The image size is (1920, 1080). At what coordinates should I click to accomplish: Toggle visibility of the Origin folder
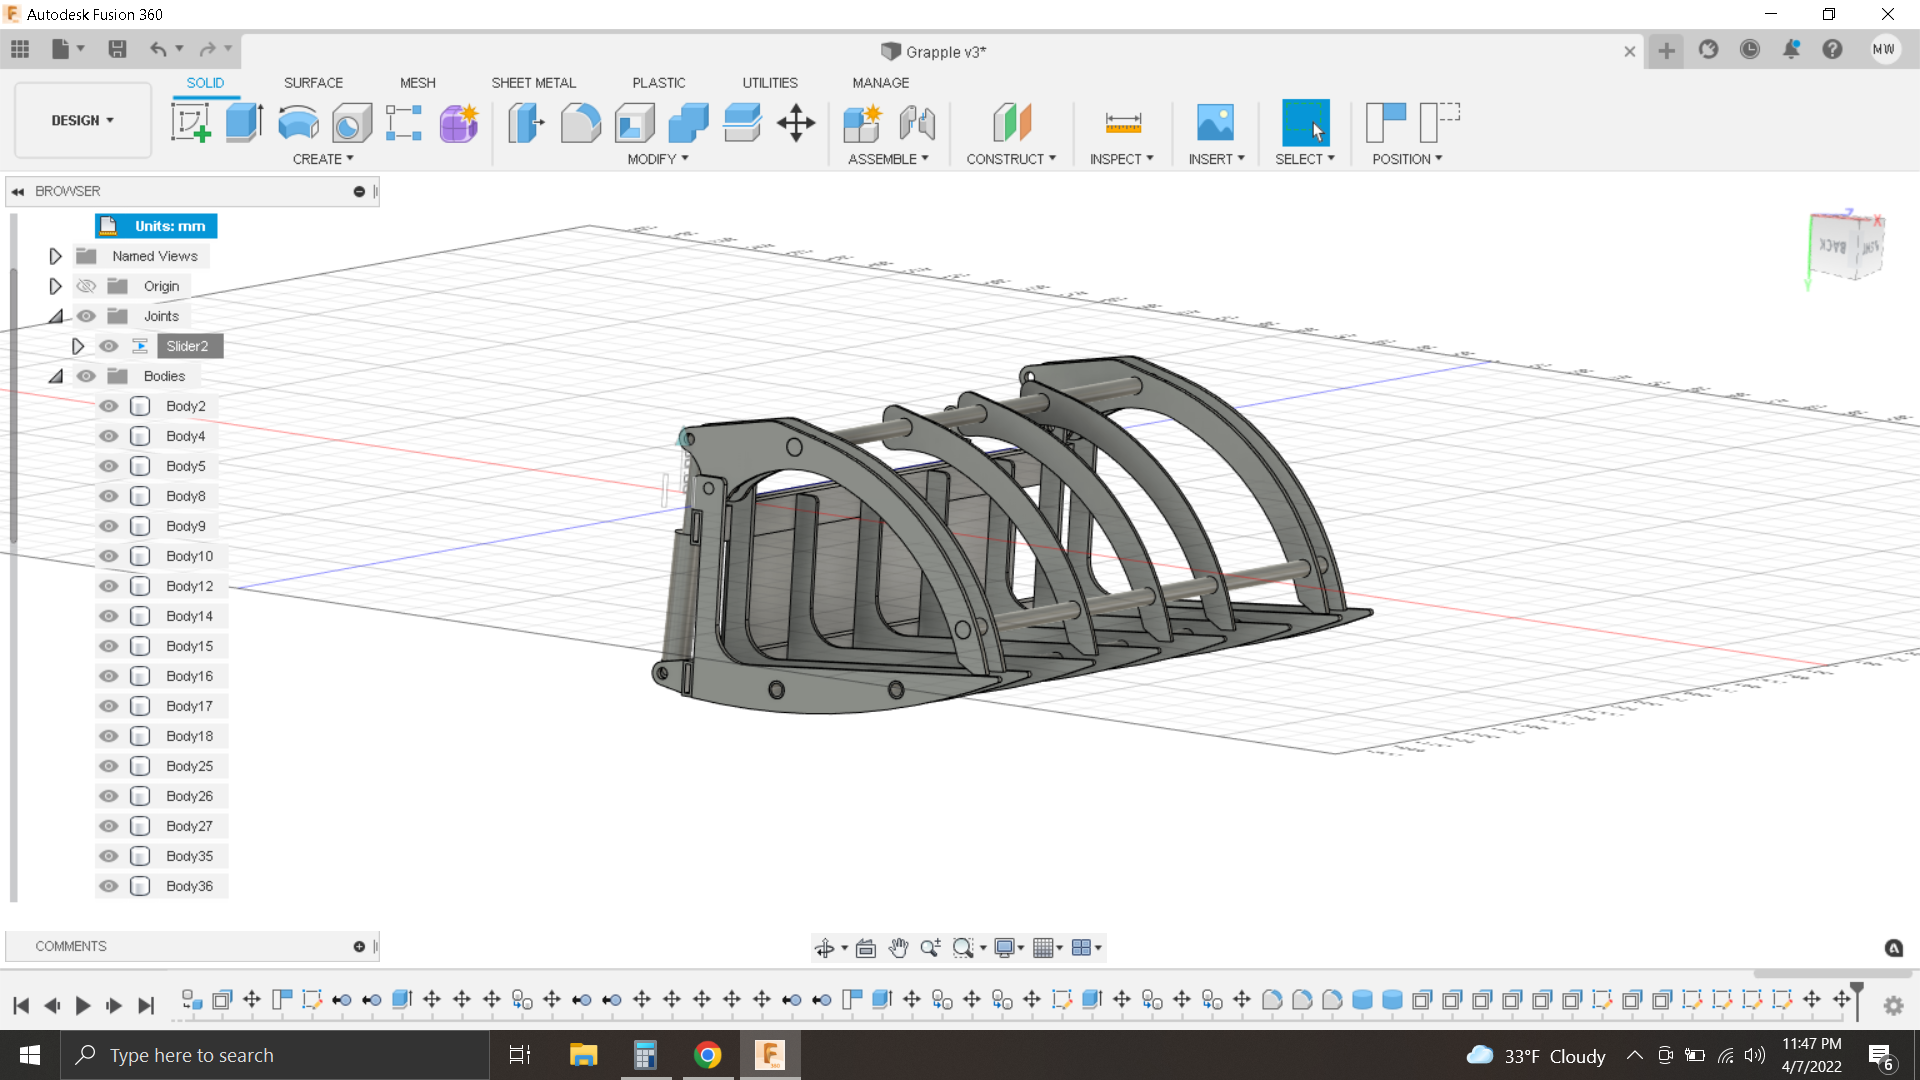click(x=87, y=286)
